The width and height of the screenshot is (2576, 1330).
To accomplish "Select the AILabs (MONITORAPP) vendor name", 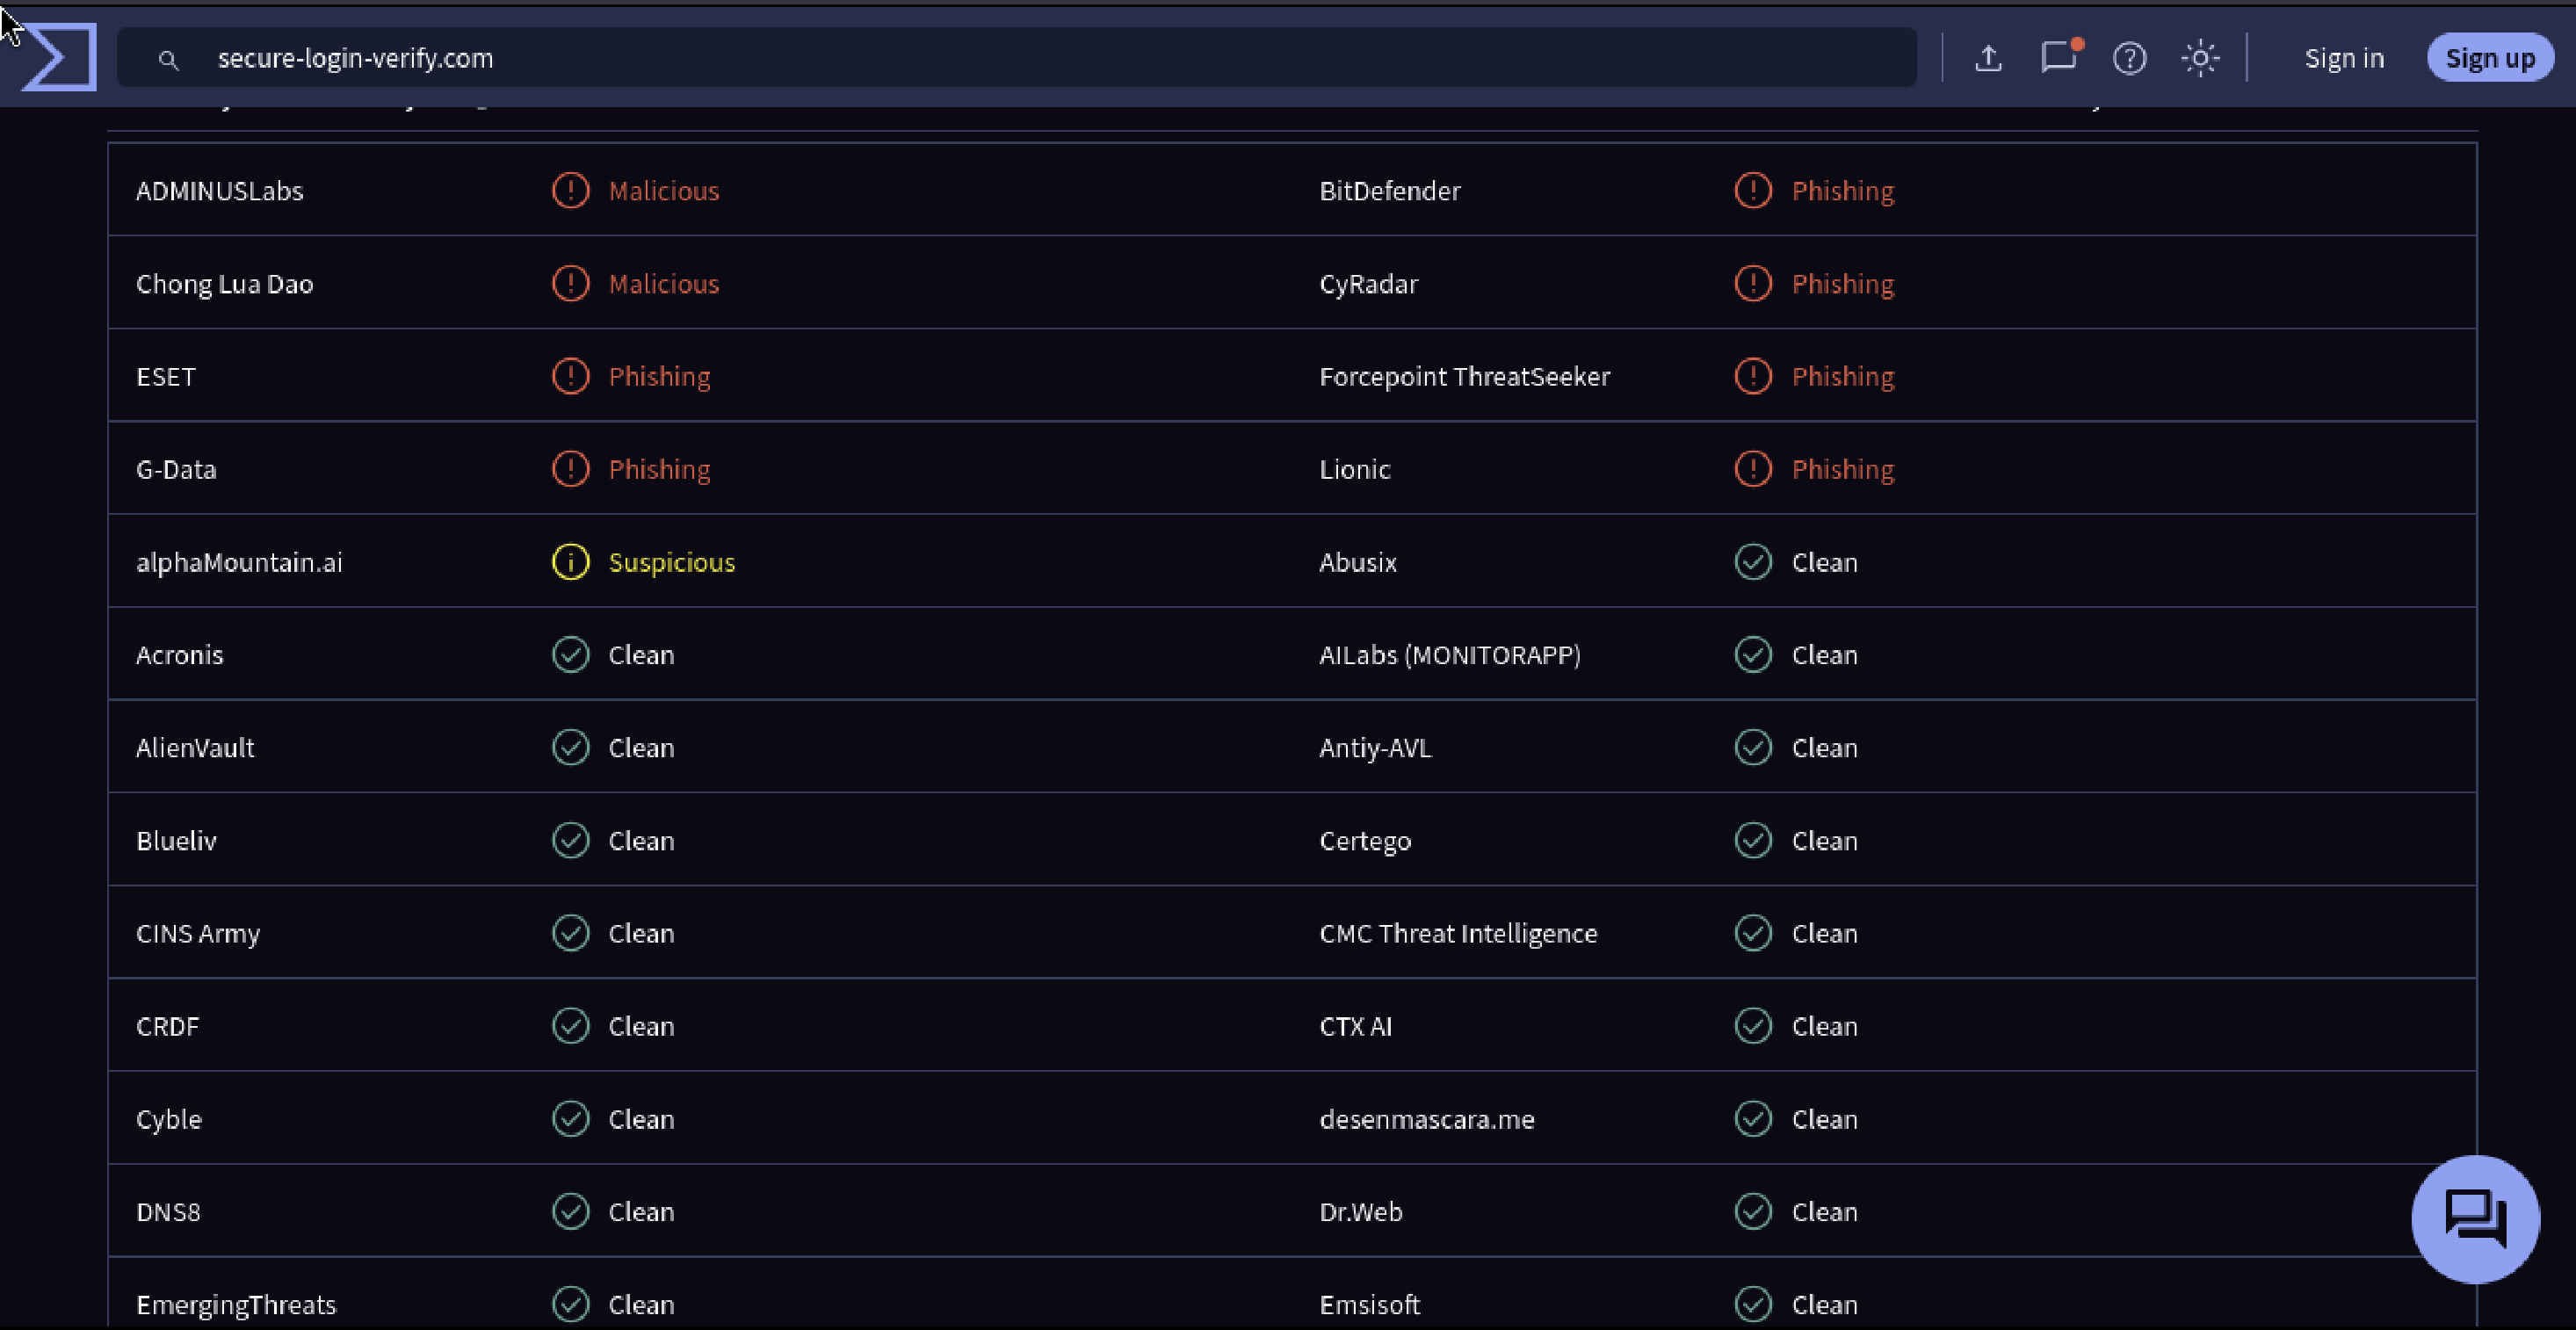I will (x=1450, y=655).
